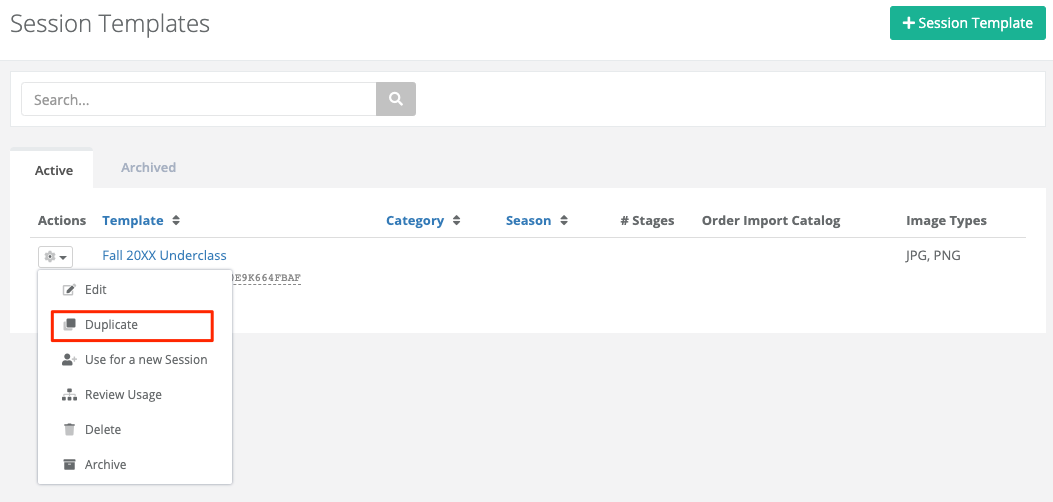Screen dimensions: 1053x502
Task: Click the JPG, PNG image types cell
Action: click(x=933, y=255)
